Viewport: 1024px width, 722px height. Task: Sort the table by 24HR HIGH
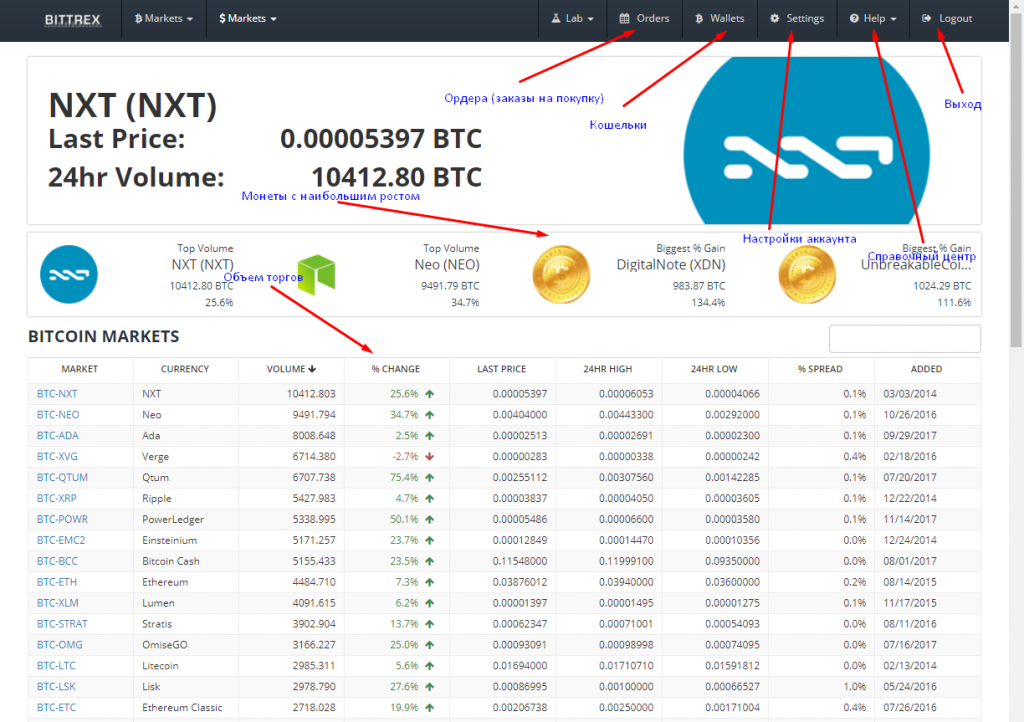(x=607, y=369)
